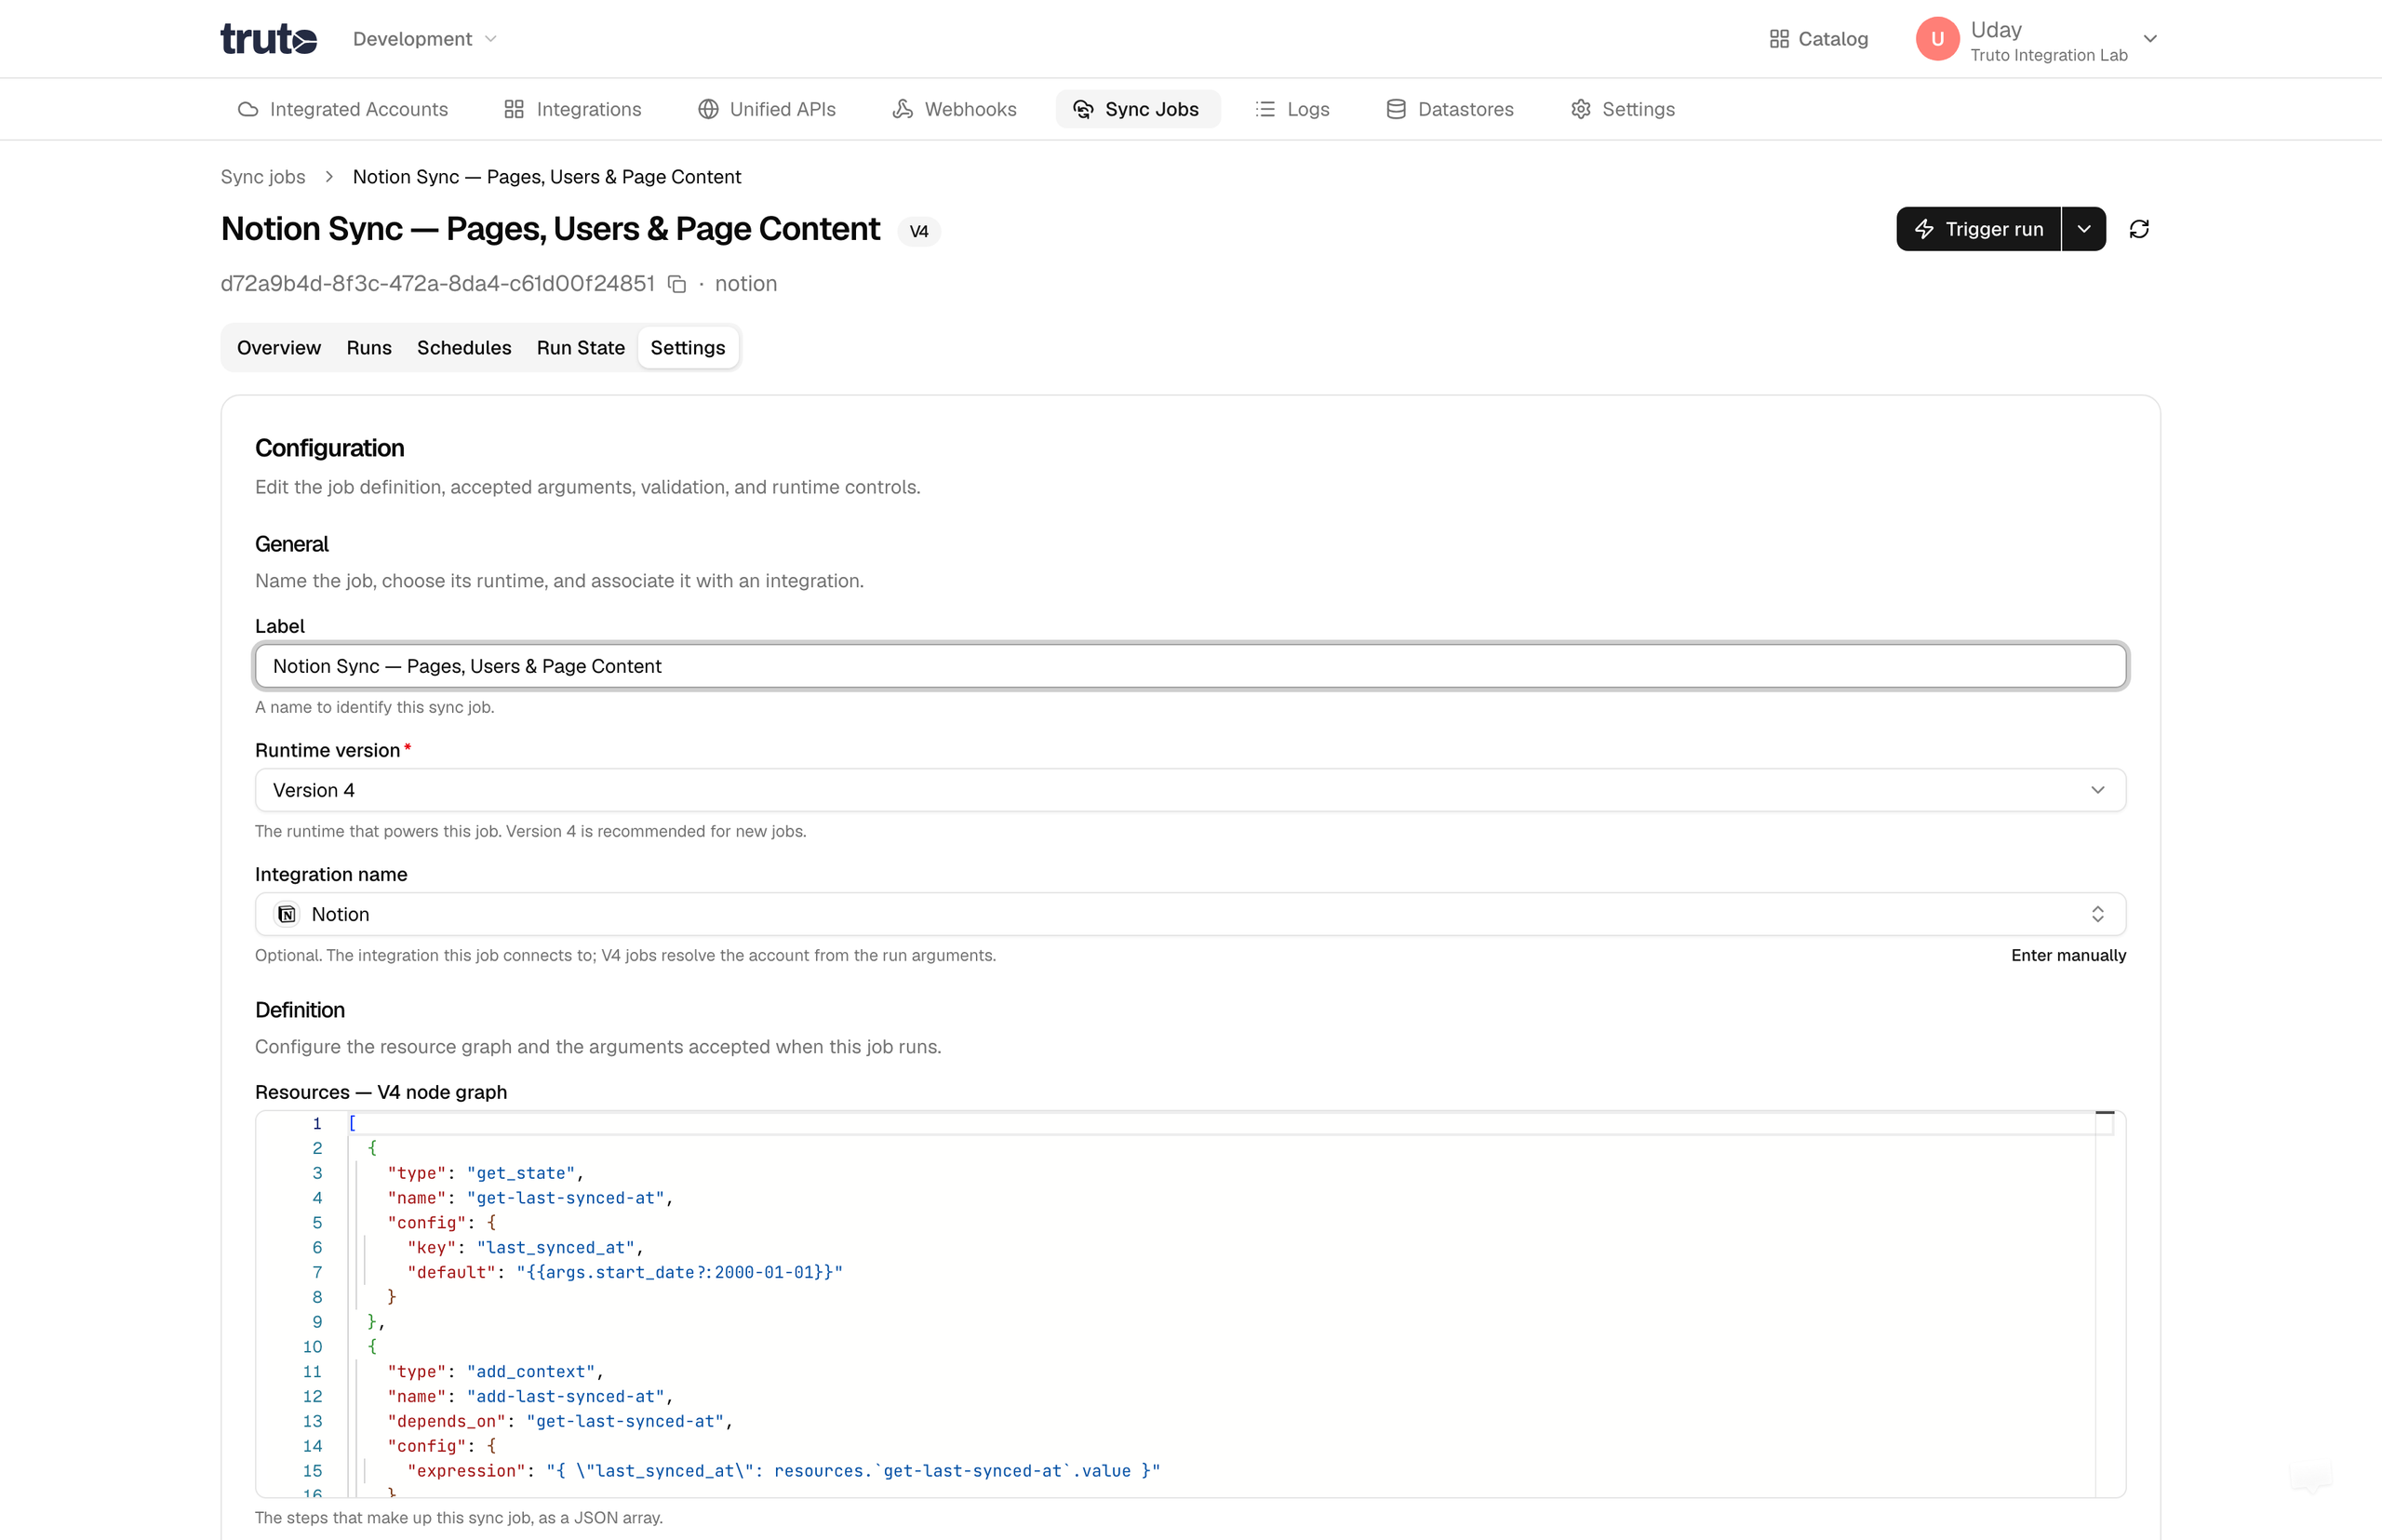Open the top navigation Settings item
This screenshot has width=2382, height=1540.
[1622, 109]
